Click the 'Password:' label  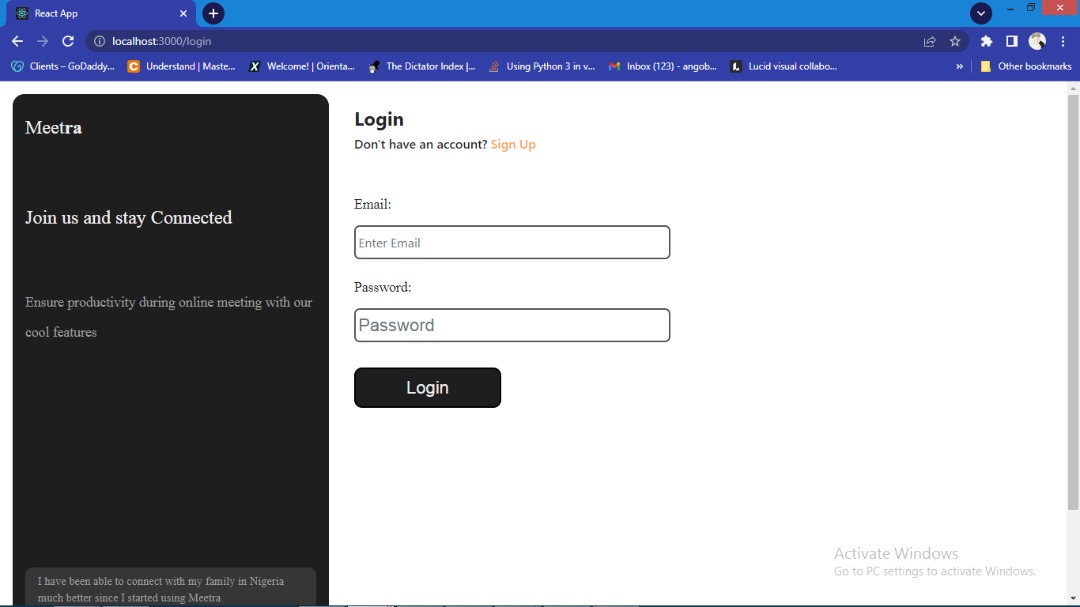[x=382, y=287]
